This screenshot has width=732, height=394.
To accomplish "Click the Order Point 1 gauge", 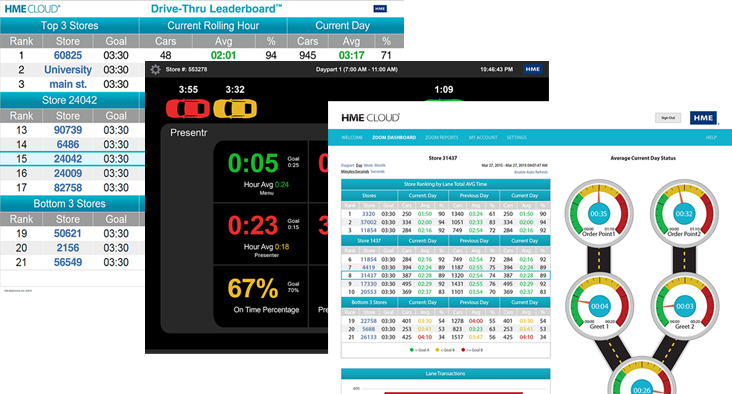I will 599,214.
